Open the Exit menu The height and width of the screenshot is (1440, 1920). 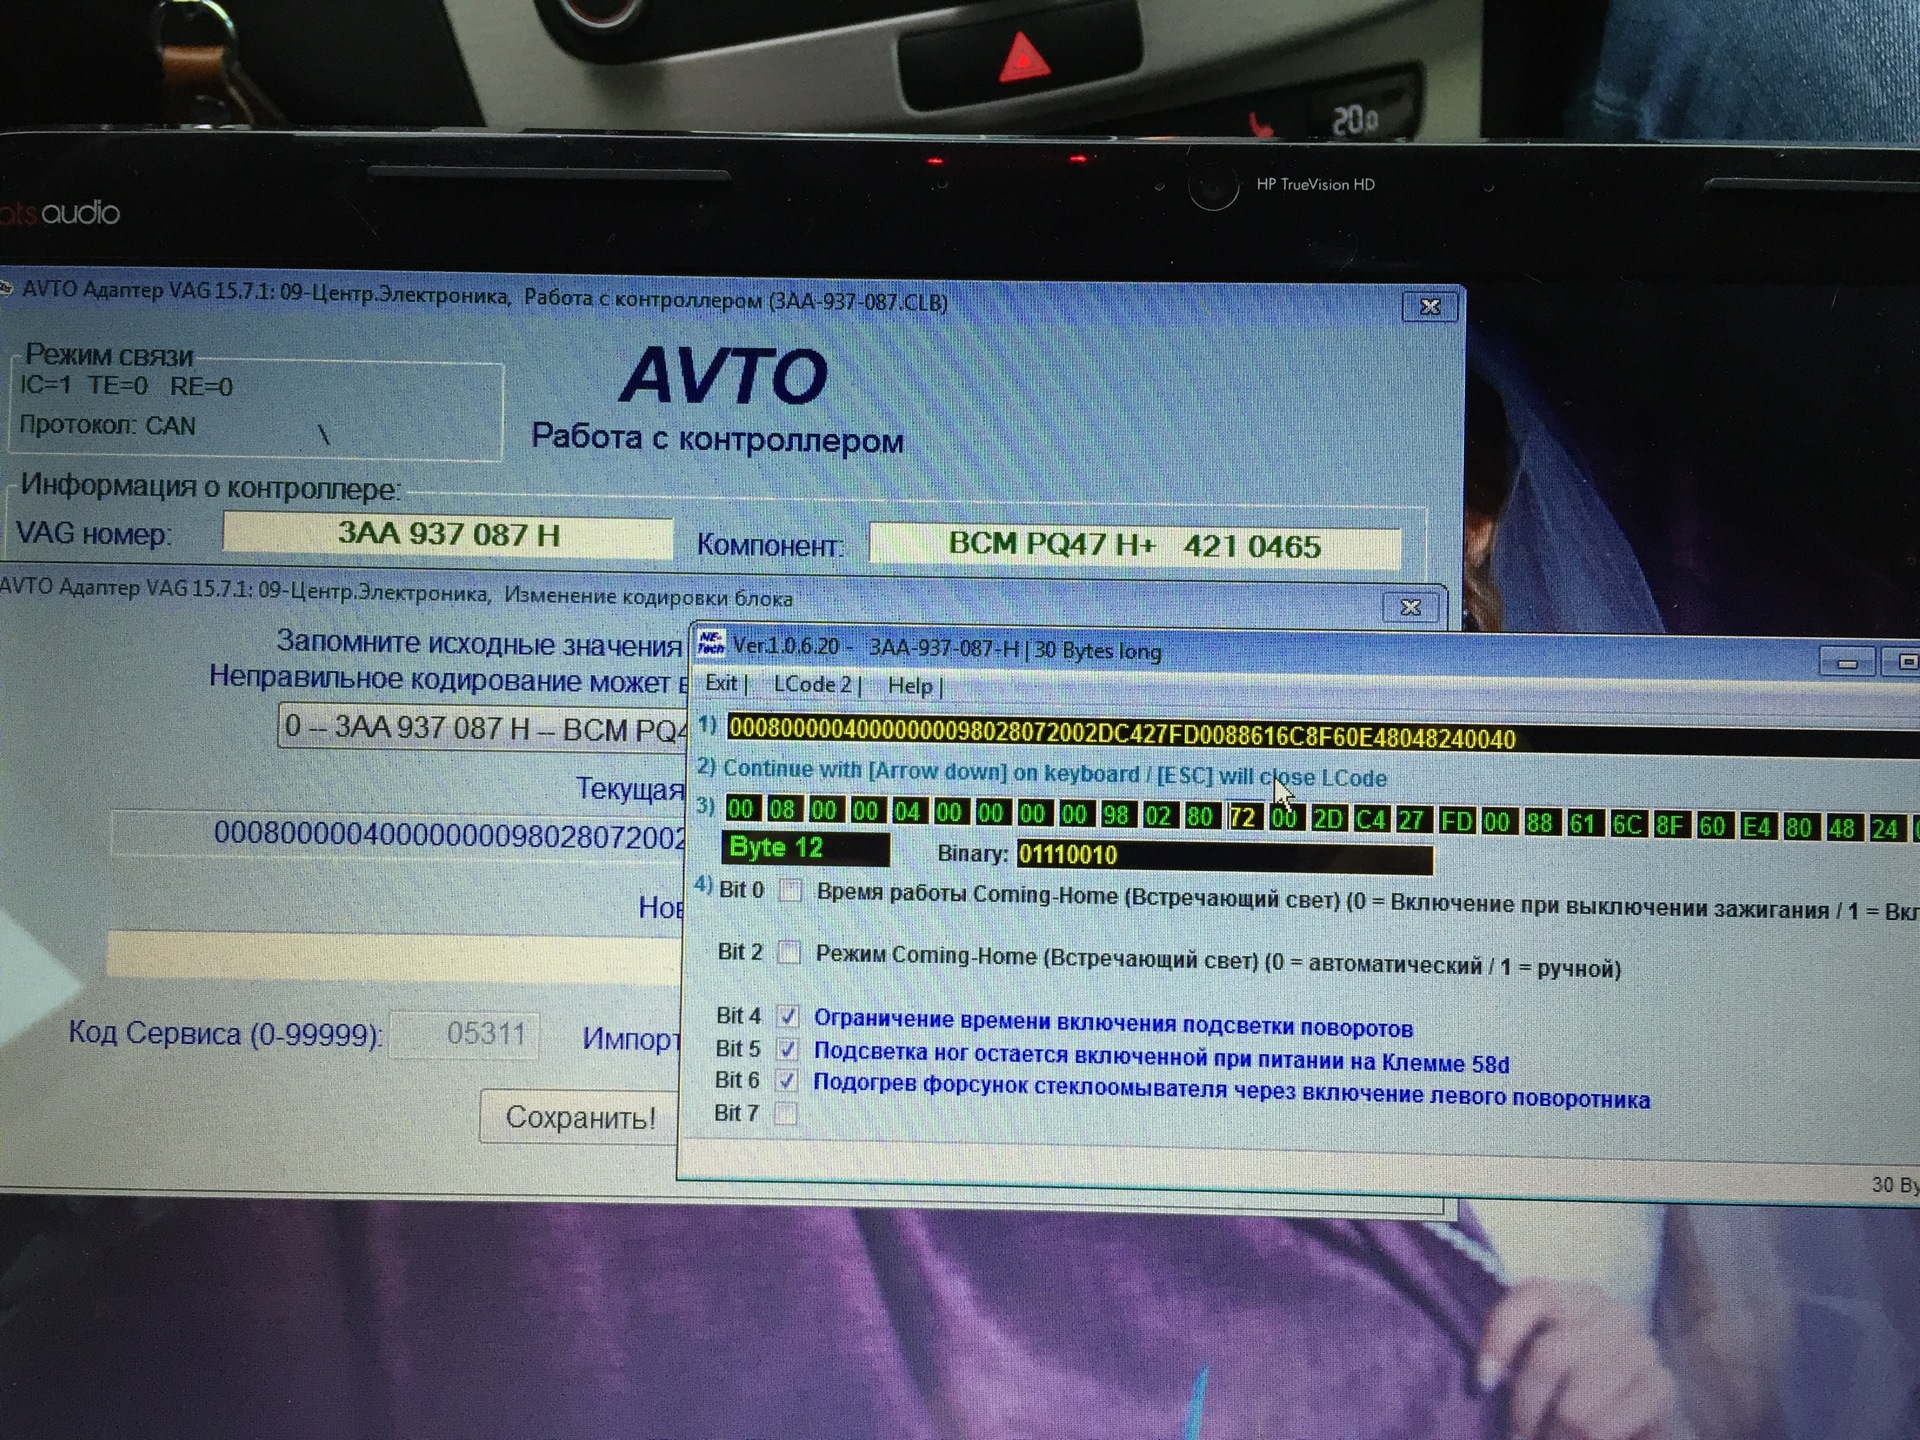pos(722,683)
